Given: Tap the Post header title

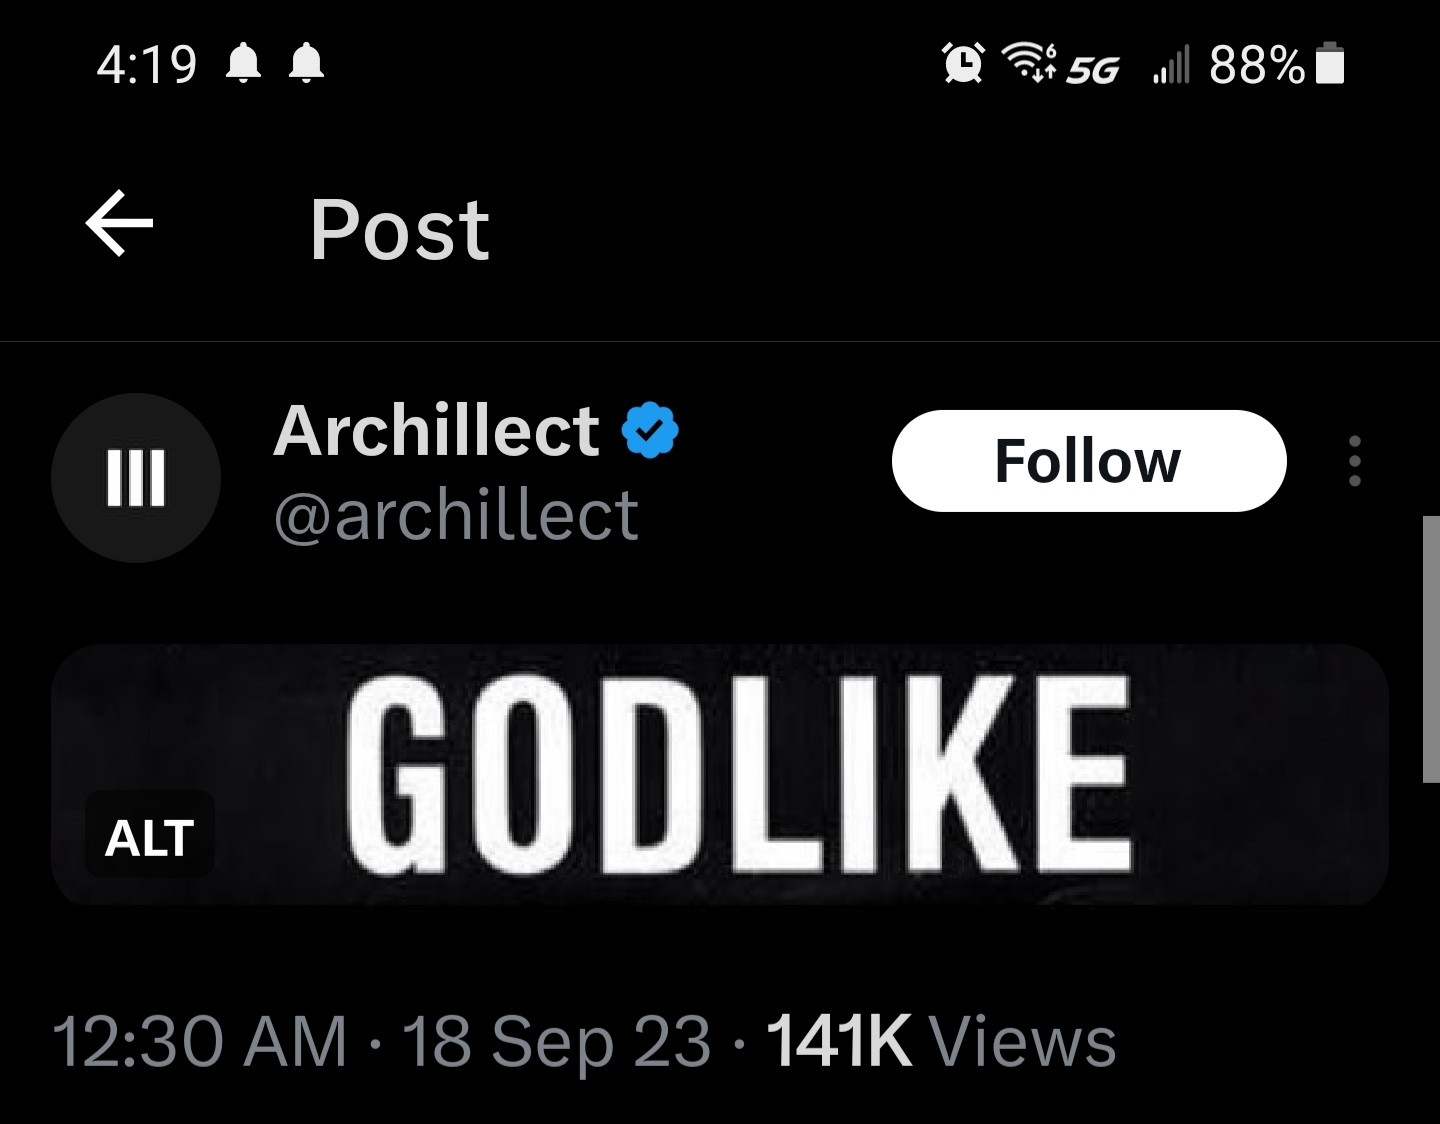Looking at the screenshot, I should point(399,229).
